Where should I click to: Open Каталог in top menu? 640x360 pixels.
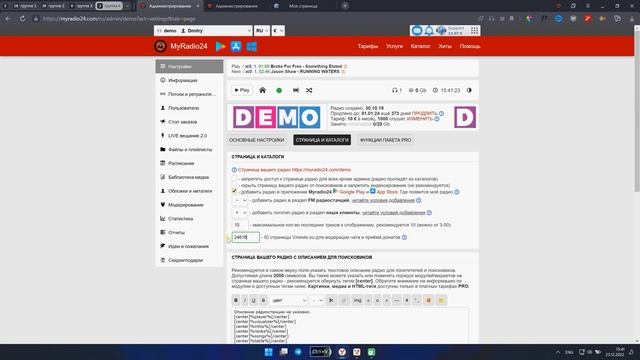420,46
